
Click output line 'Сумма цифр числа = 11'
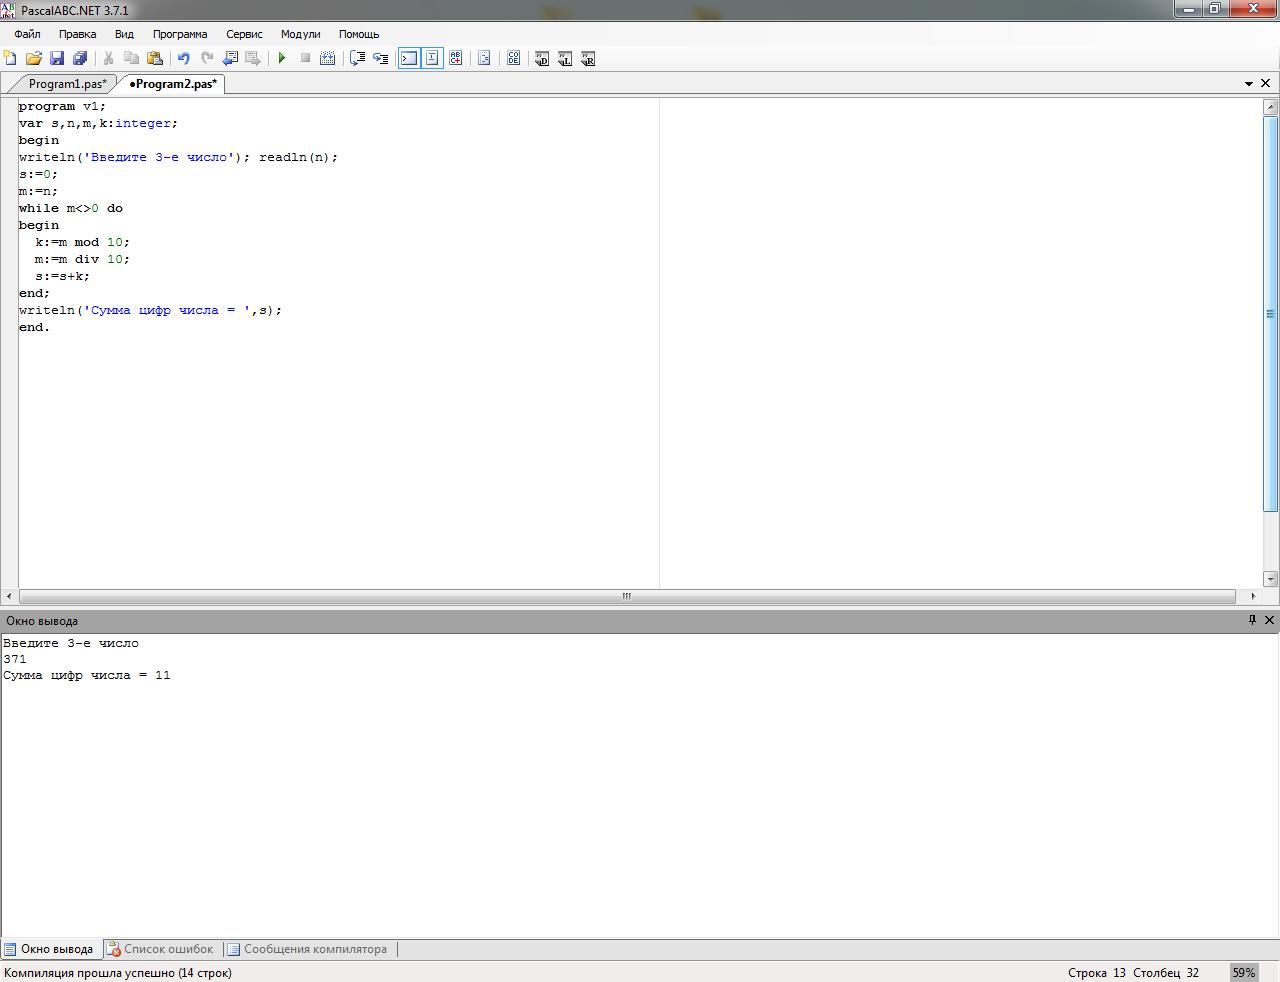pos(87,675)
